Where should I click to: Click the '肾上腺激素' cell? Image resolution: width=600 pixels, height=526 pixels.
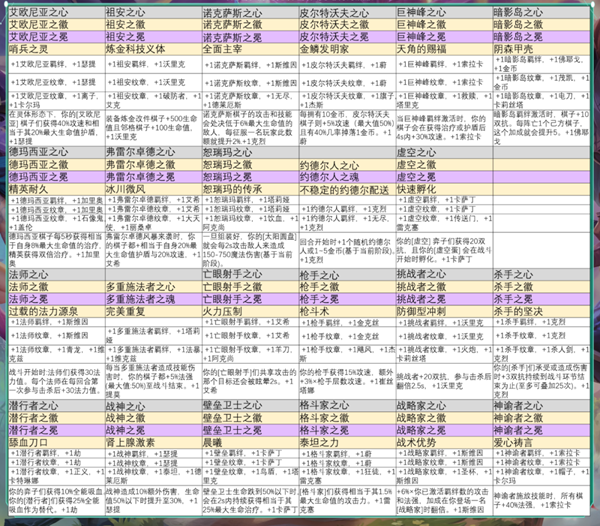click(x=153, y=443)
